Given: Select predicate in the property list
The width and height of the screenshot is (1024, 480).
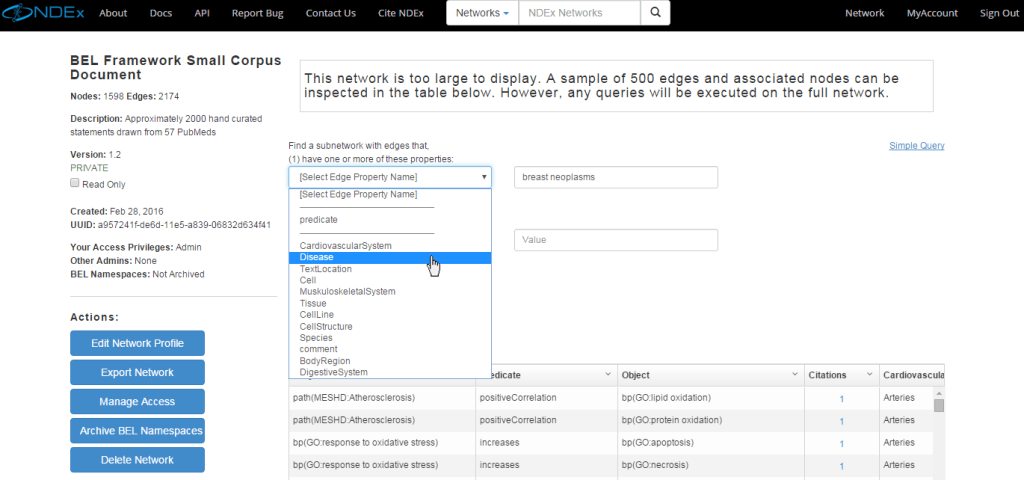Looking at the screenshot, I should click(390, 220).
